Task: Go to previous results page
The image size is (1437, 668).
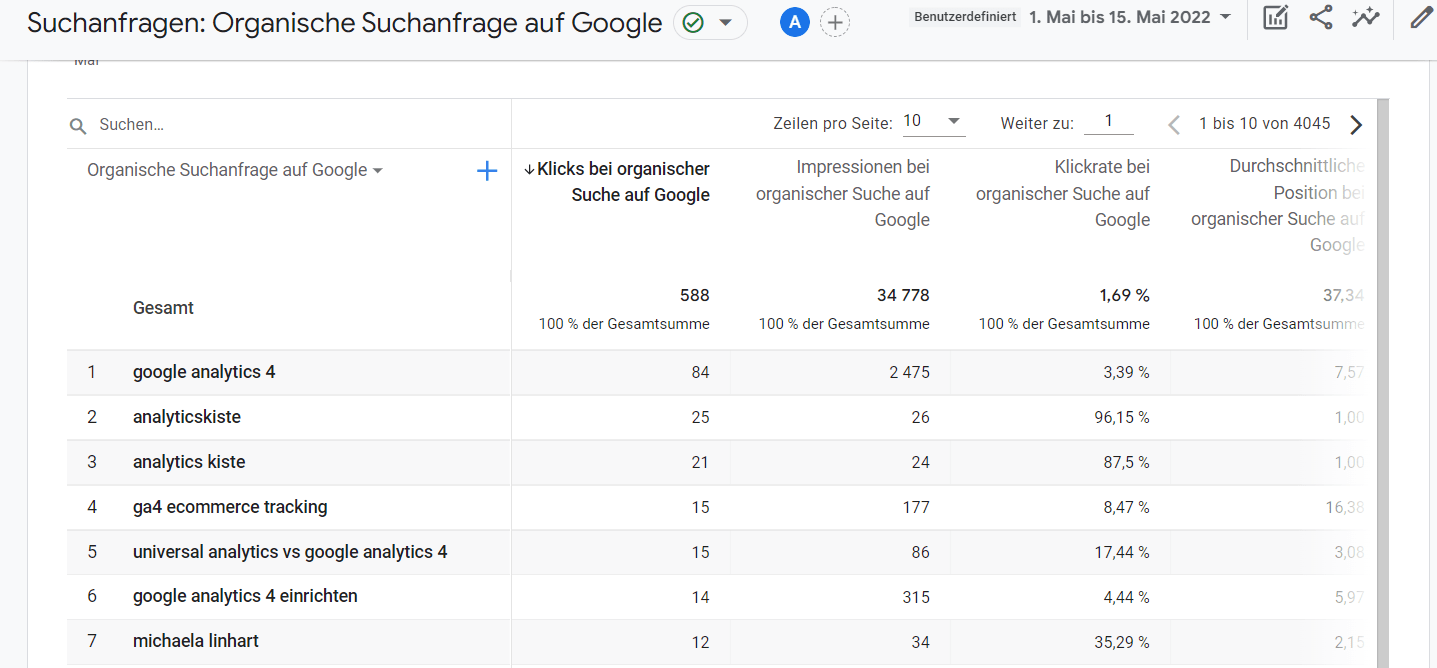Action: click(x=1172, y=124)
